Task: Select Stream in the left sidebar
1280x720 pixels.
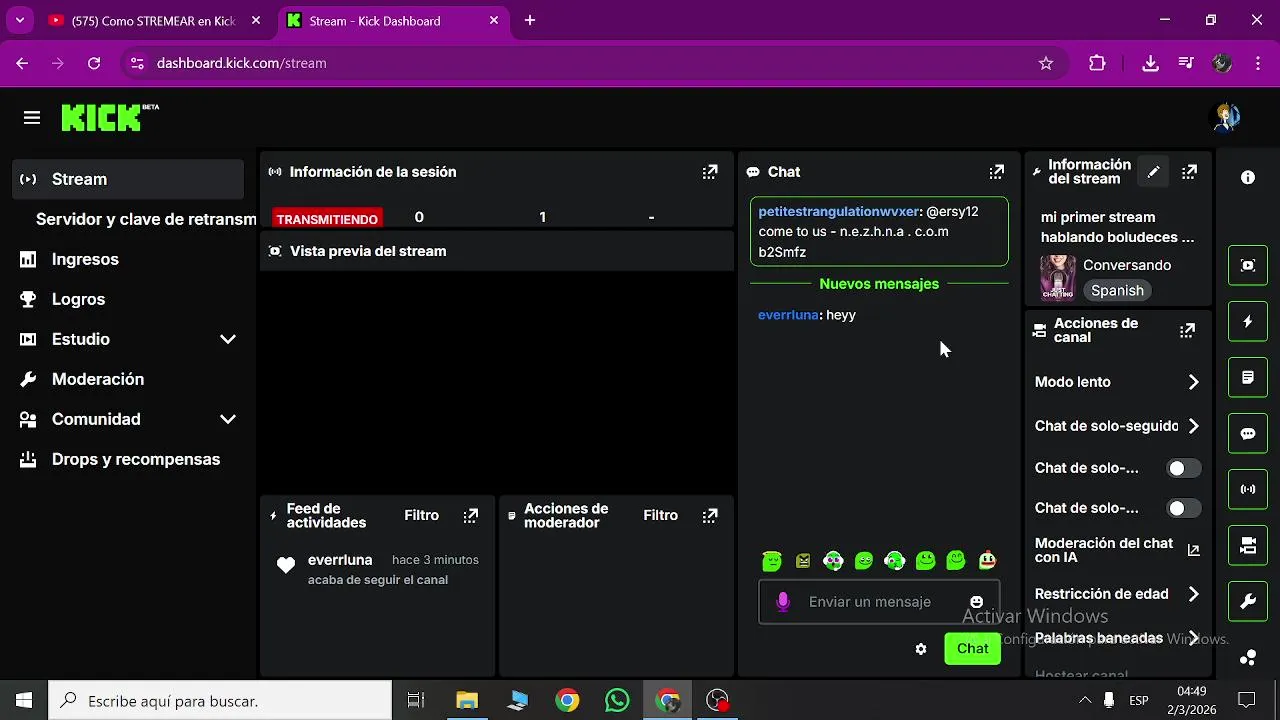Action: (128, 179)
